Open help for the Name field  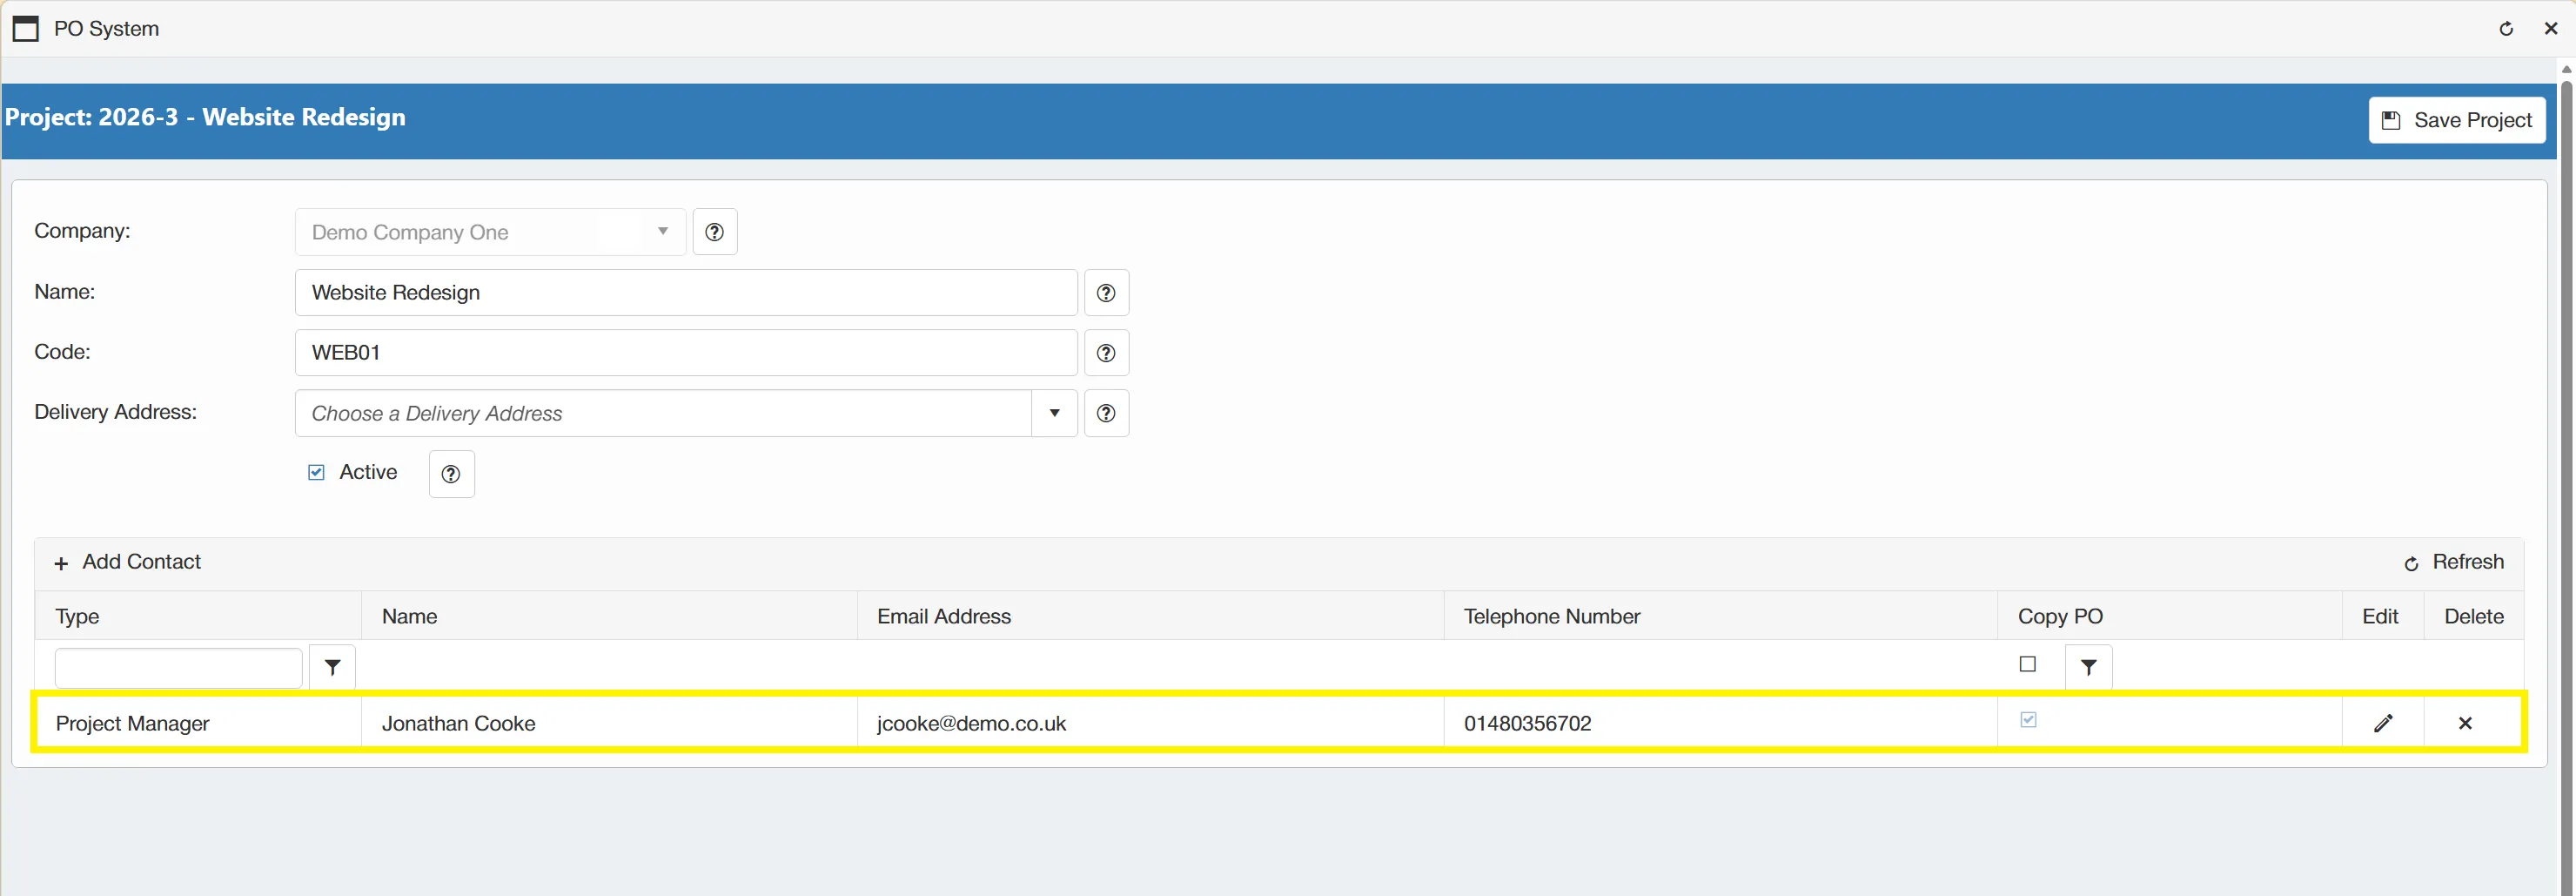[1106, 293]
